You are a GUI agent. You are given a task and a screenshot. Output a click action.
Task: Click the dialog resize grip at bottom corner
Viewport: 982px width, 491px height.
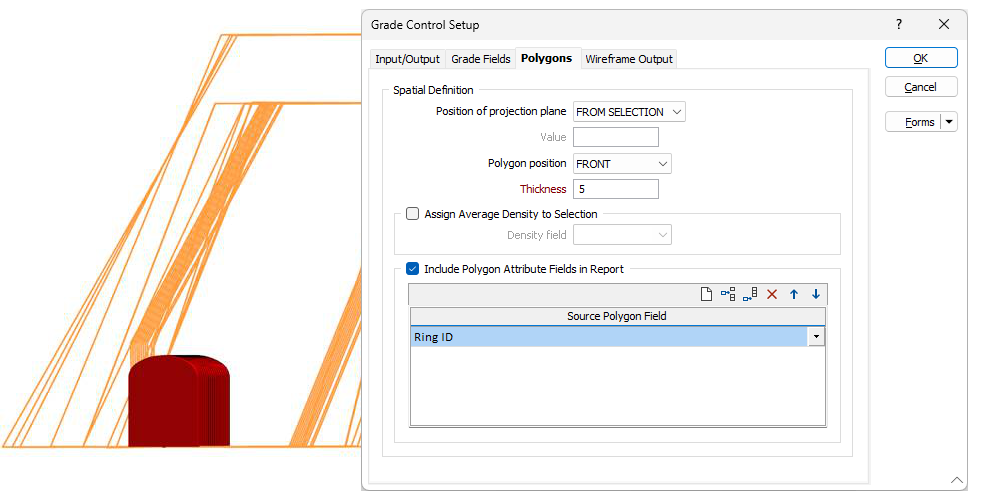pyautogui.click(x=958, y=480)
